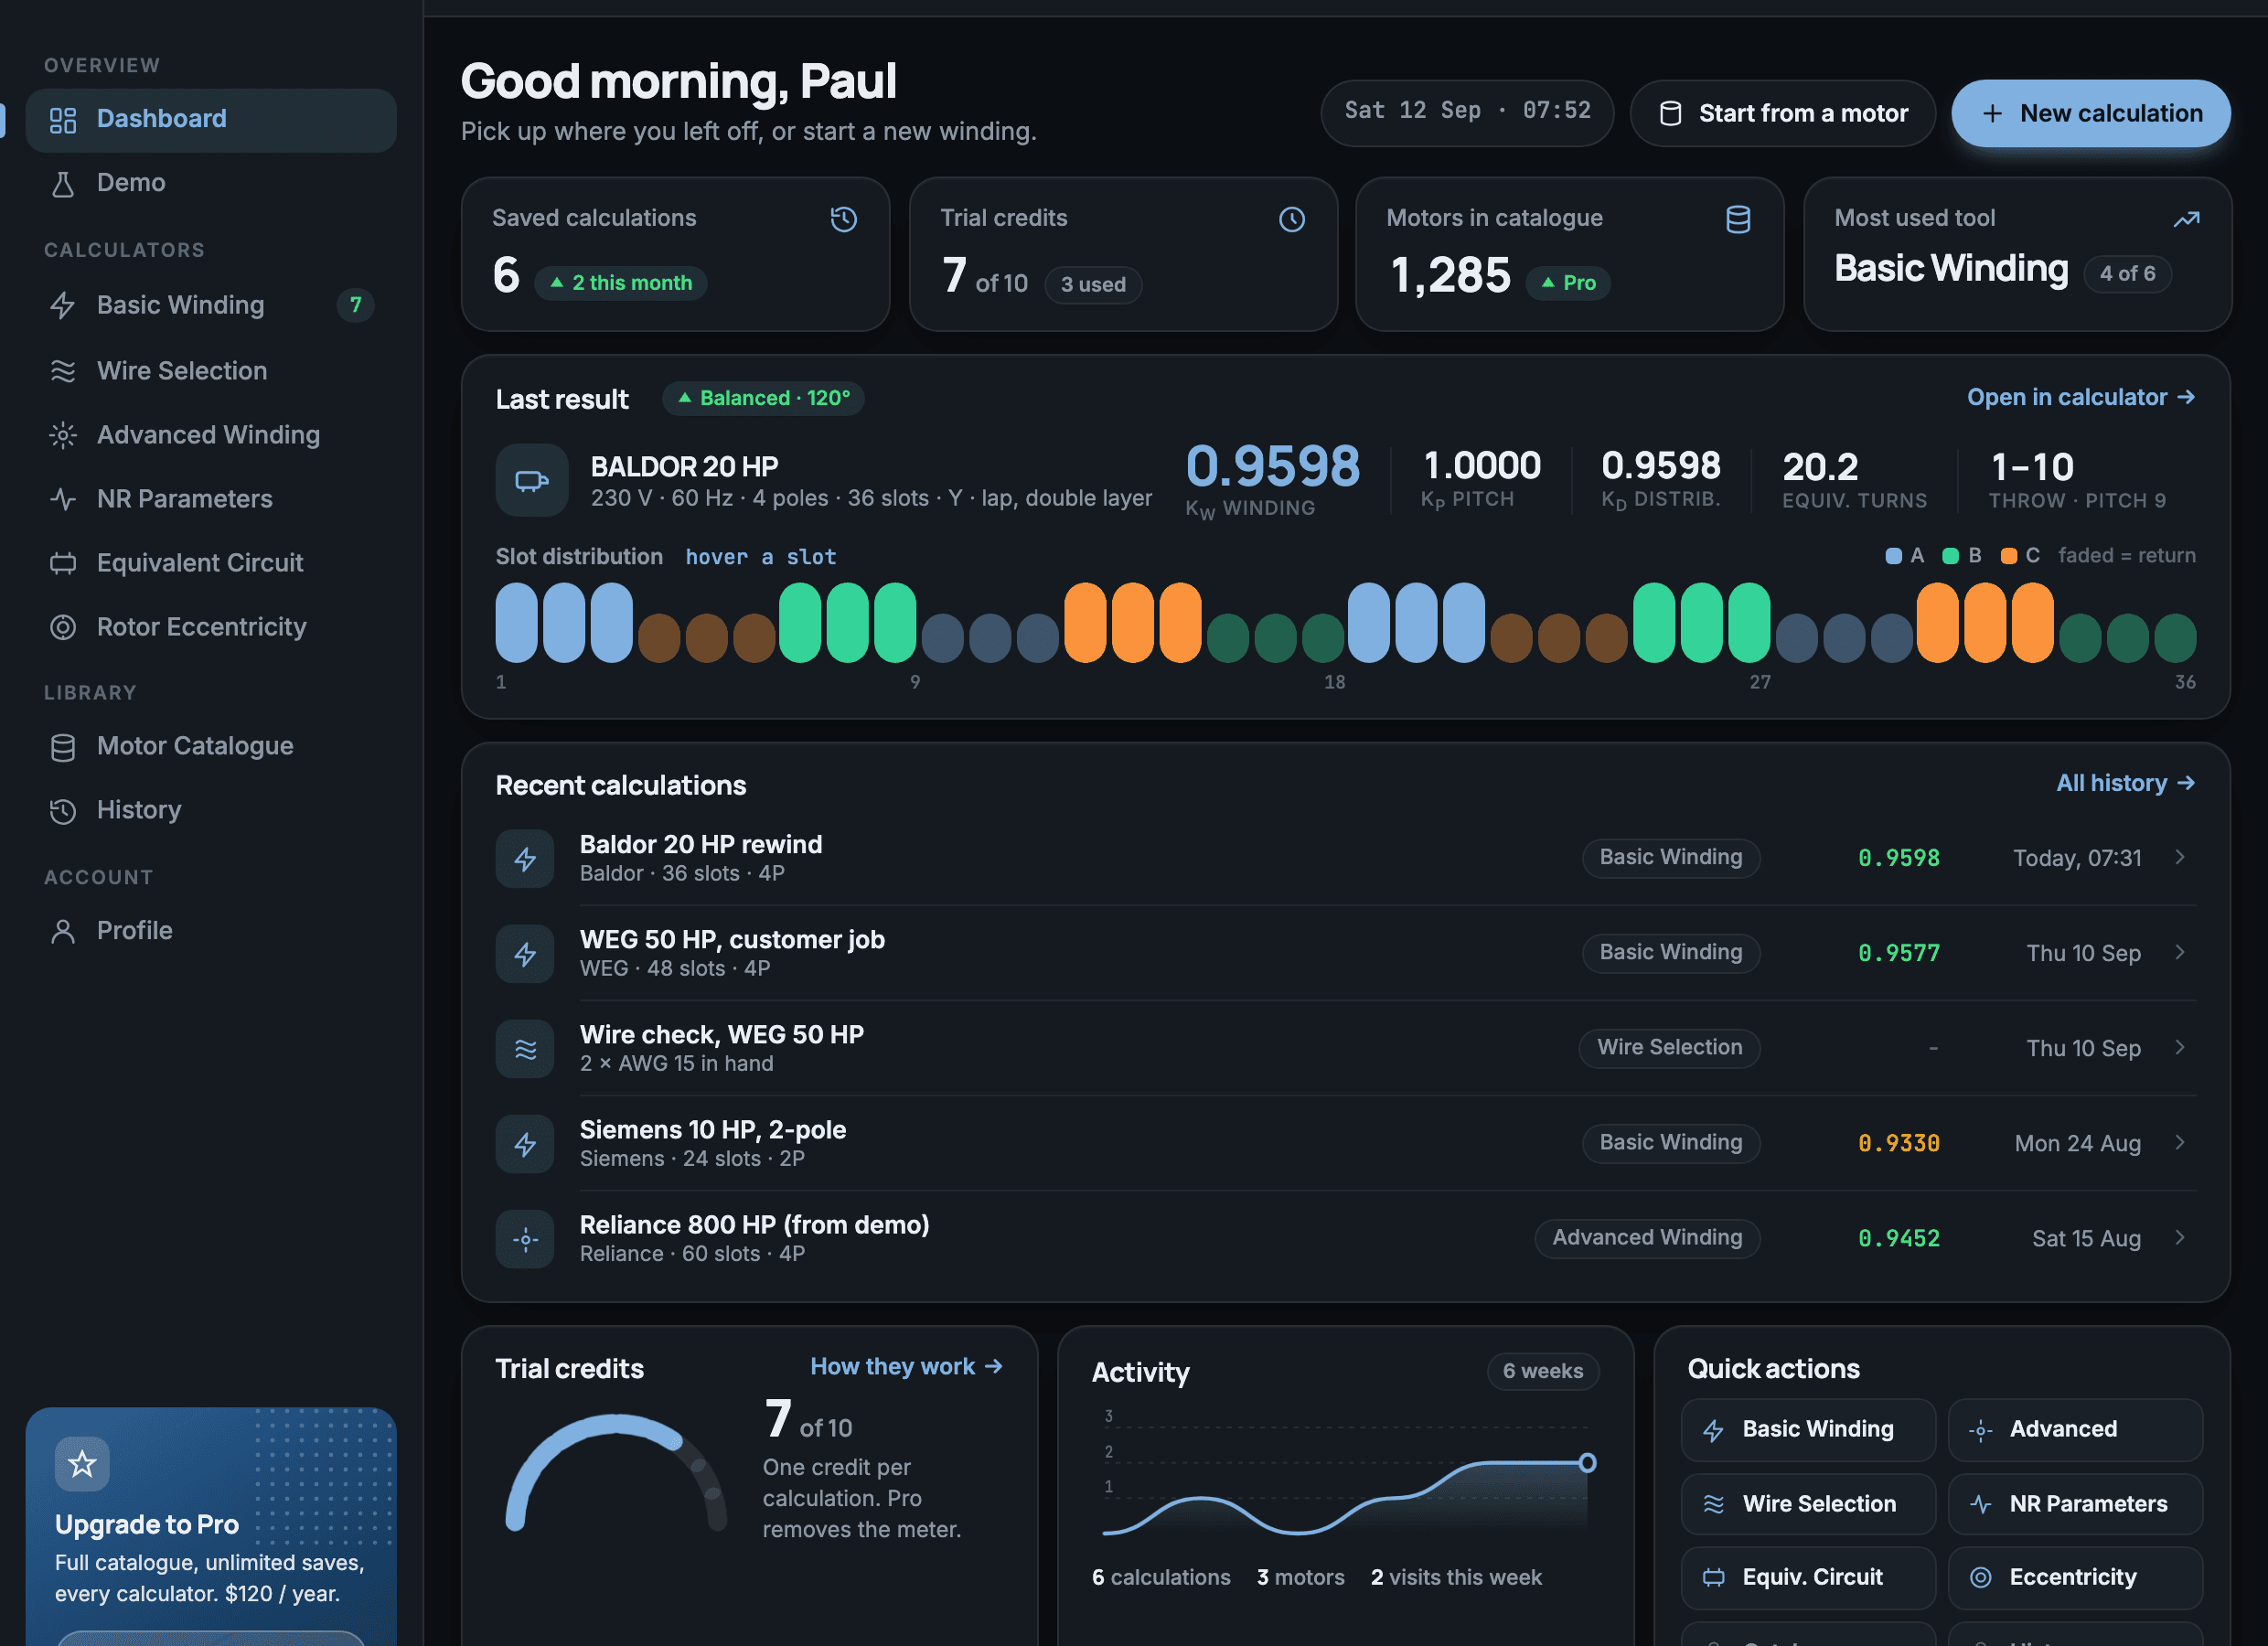The image size is (2268, 1646).
Task: Click the New calculation button
Action: tap(2090, 113)
